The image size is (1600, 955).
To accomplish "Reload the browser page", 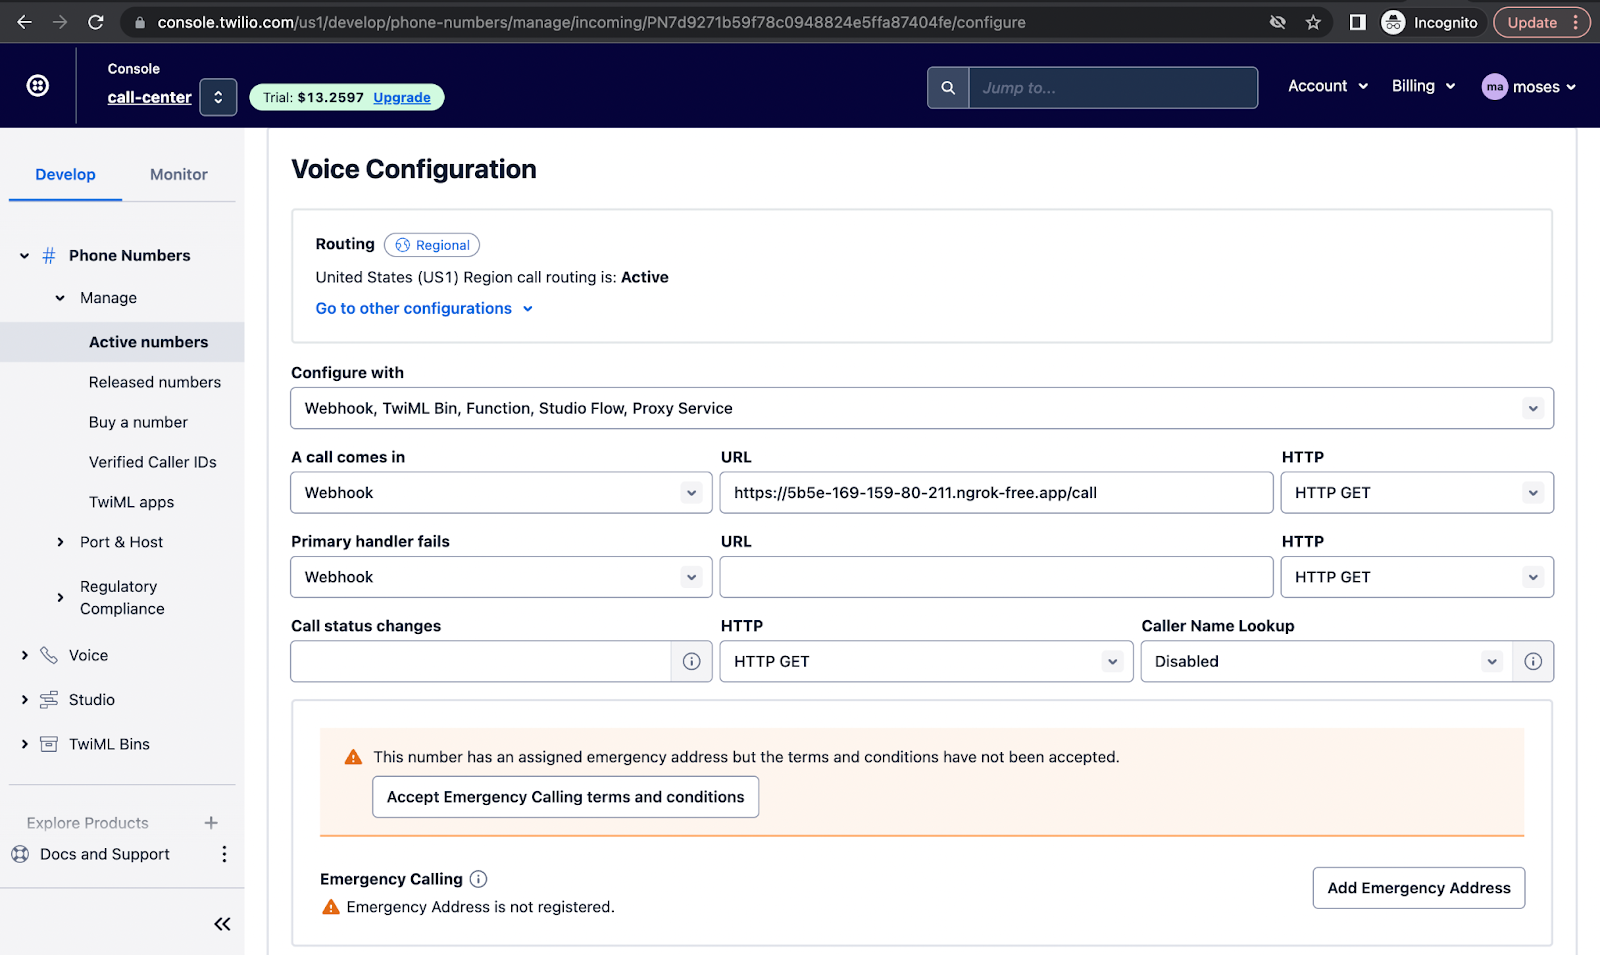I will click(x=96, y=22).
